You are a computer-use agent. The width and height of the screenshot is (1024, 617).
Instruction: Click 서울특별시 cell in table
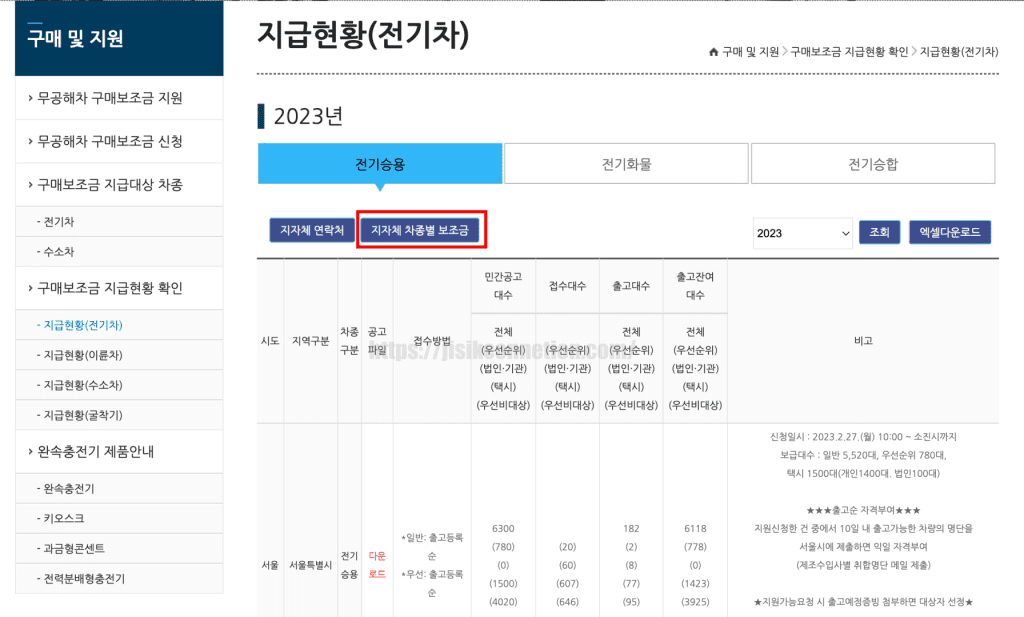[311, 565]
